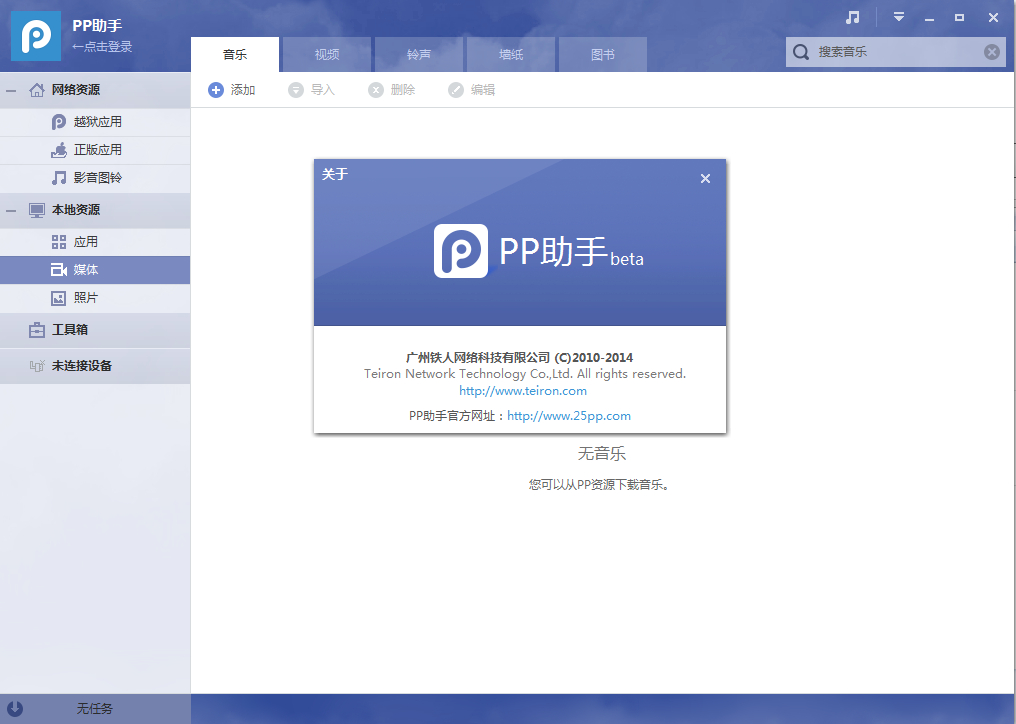Image resolution: width=1016 pixels, height=724 pixels.
Task: Switch to the 视频 tab
Action: (x=327, y=55)
